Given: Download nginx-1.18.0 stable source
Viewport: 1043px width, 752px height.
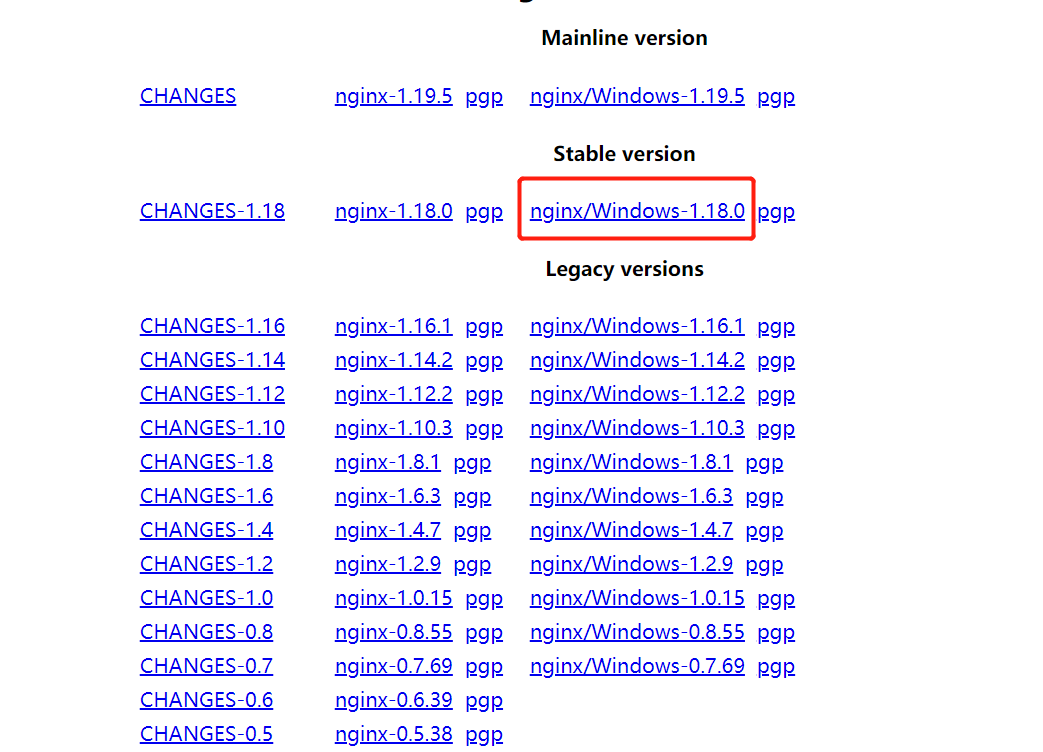Looking at the screenshot, I should tap(394, 211).
